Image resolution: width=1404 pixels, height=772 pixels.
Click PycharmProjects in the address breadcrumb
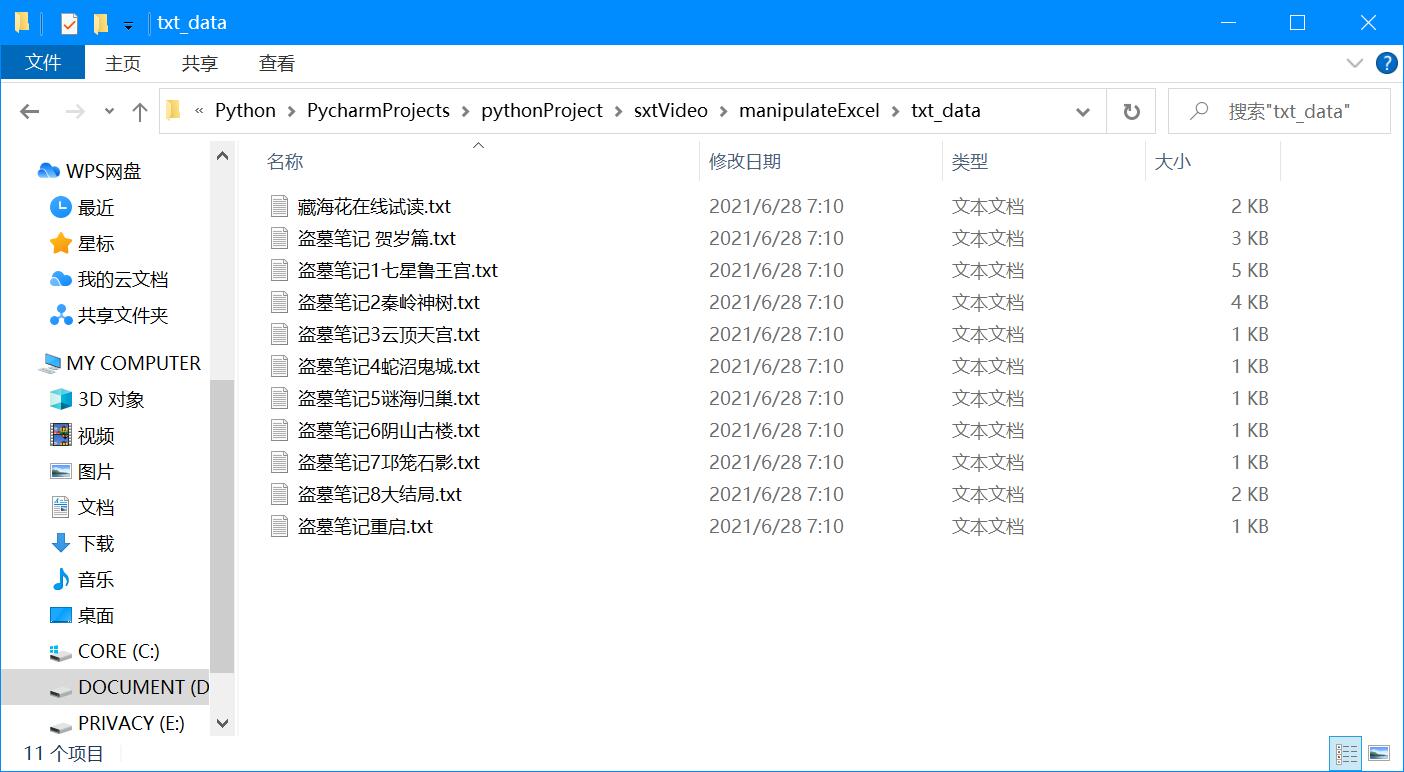click(x=378, y=111)
